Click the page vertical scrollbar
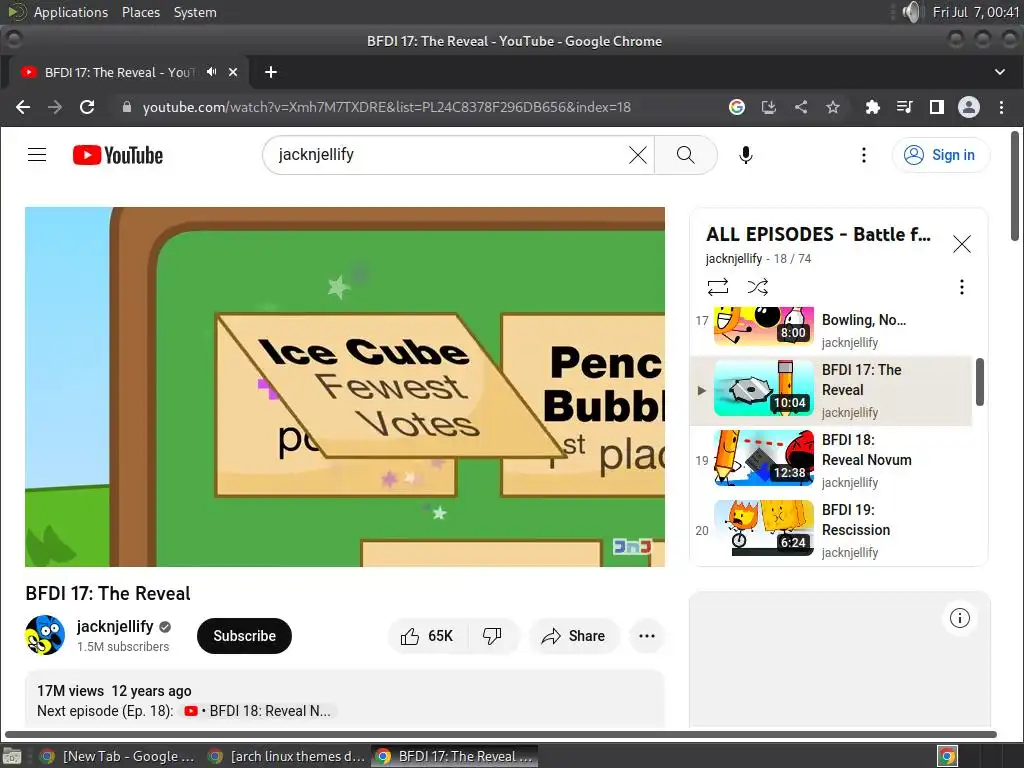This screenshot has height=768, width=1024. pos(1015,186)
